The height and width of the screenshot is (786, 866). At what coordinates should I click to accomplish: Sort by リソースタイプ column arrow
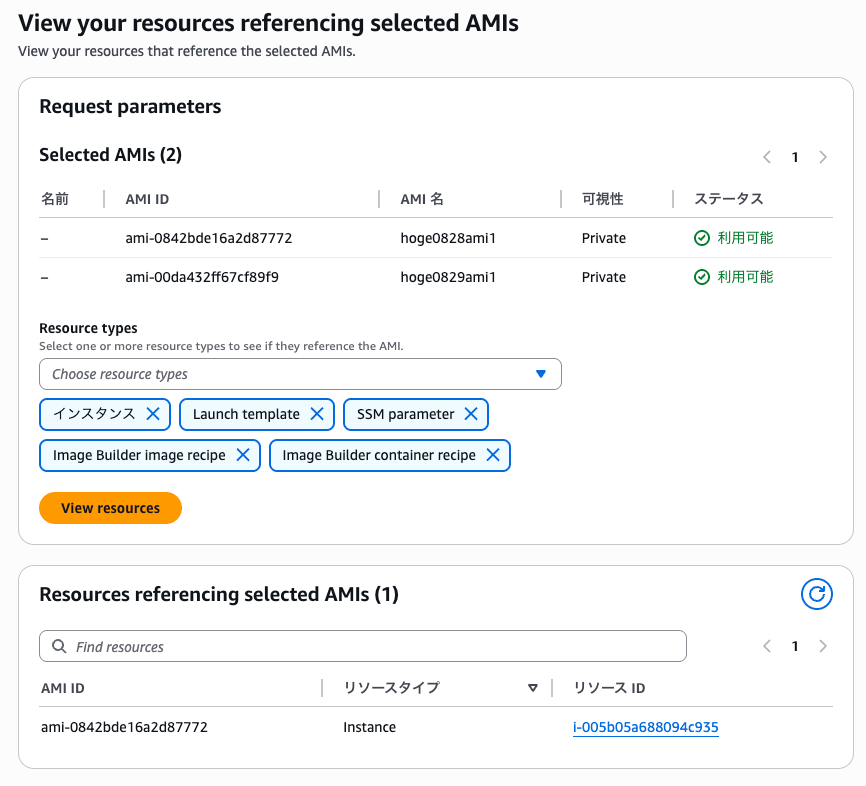[532, 688]
